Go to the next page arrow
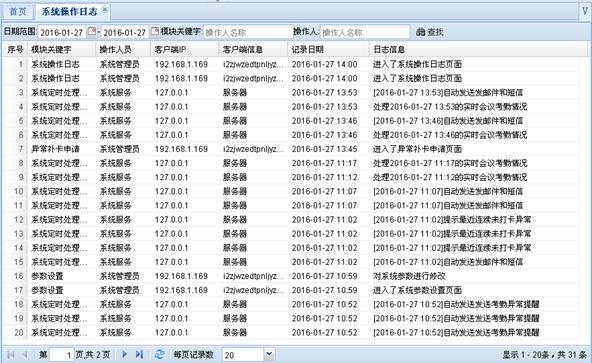The image size is (592, 363). 124,354
